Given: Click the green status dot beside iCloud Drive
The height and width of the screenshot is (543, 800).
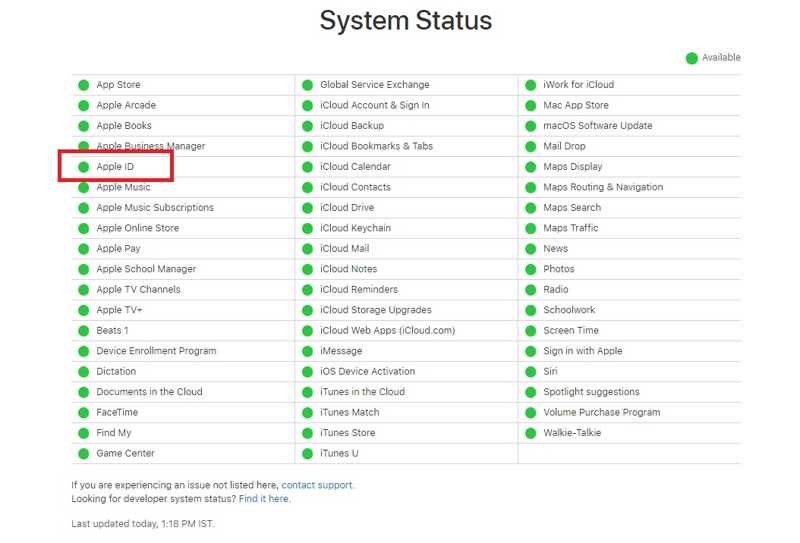Looking at the screenshot, I should tap(307, 208).
